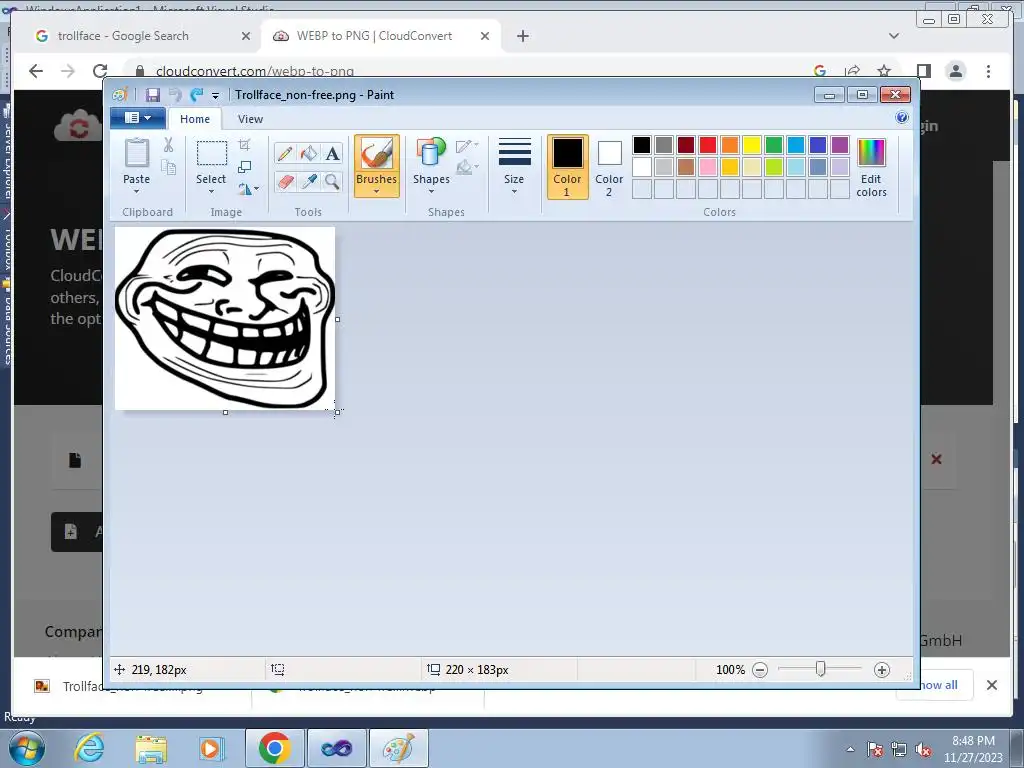The width and height of the screenshot is (1024, 768).
Task: Activate the rectangular Select tool
Action: coord(212,153)
